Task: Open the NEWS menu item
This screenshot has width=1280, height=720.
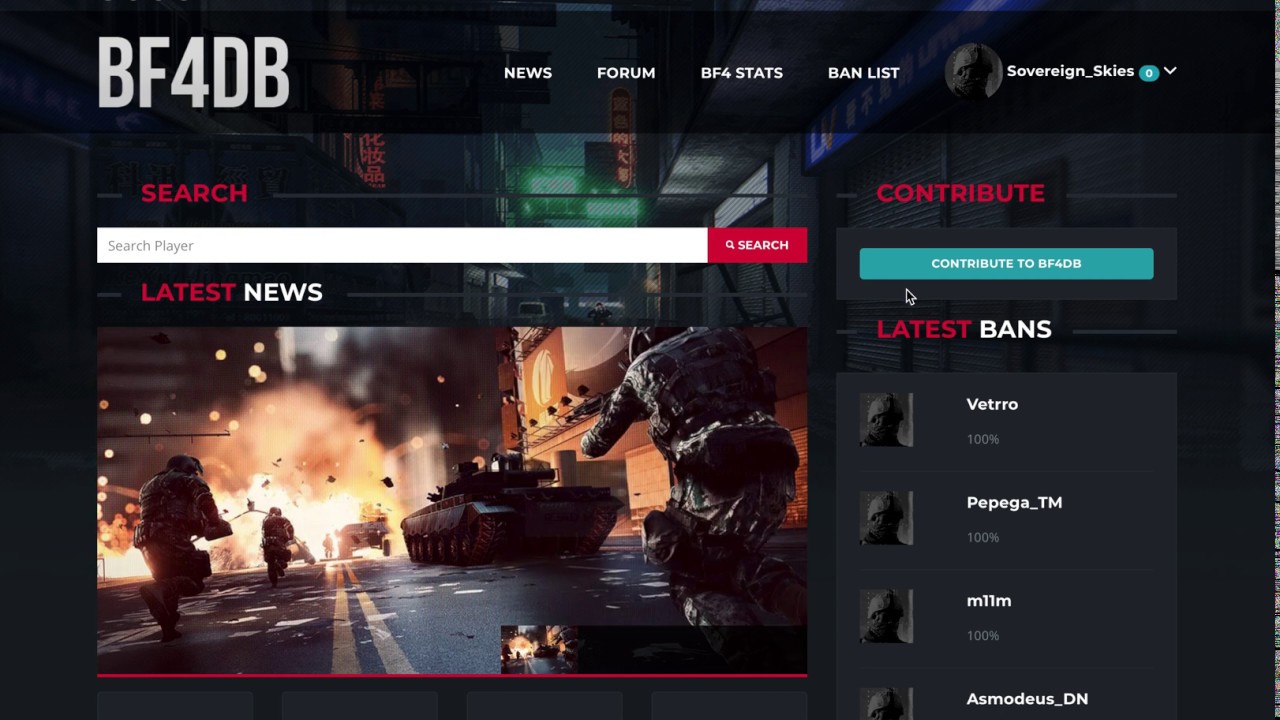Action: [x=528, y=73]
